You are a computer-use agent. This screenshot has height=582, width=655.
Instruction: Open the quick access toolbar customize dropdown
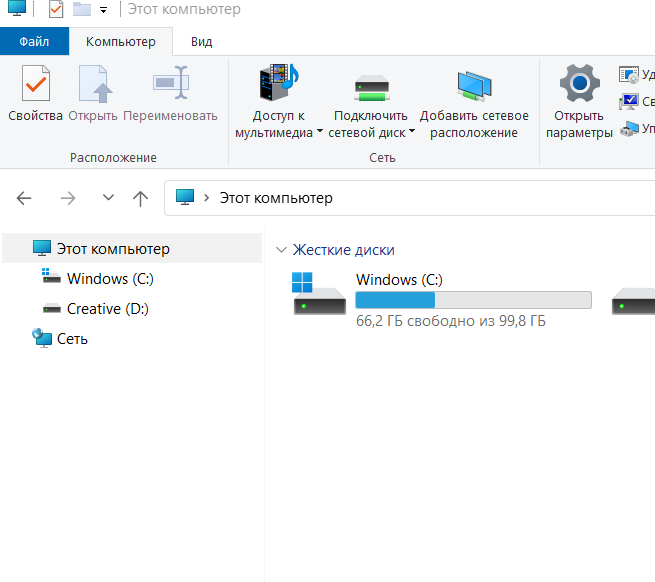click(104, 10)
